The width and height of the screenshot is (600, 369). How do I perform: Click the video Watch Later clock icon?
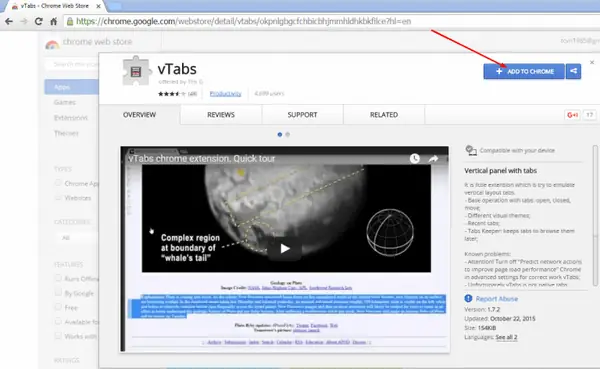[414, 158]
